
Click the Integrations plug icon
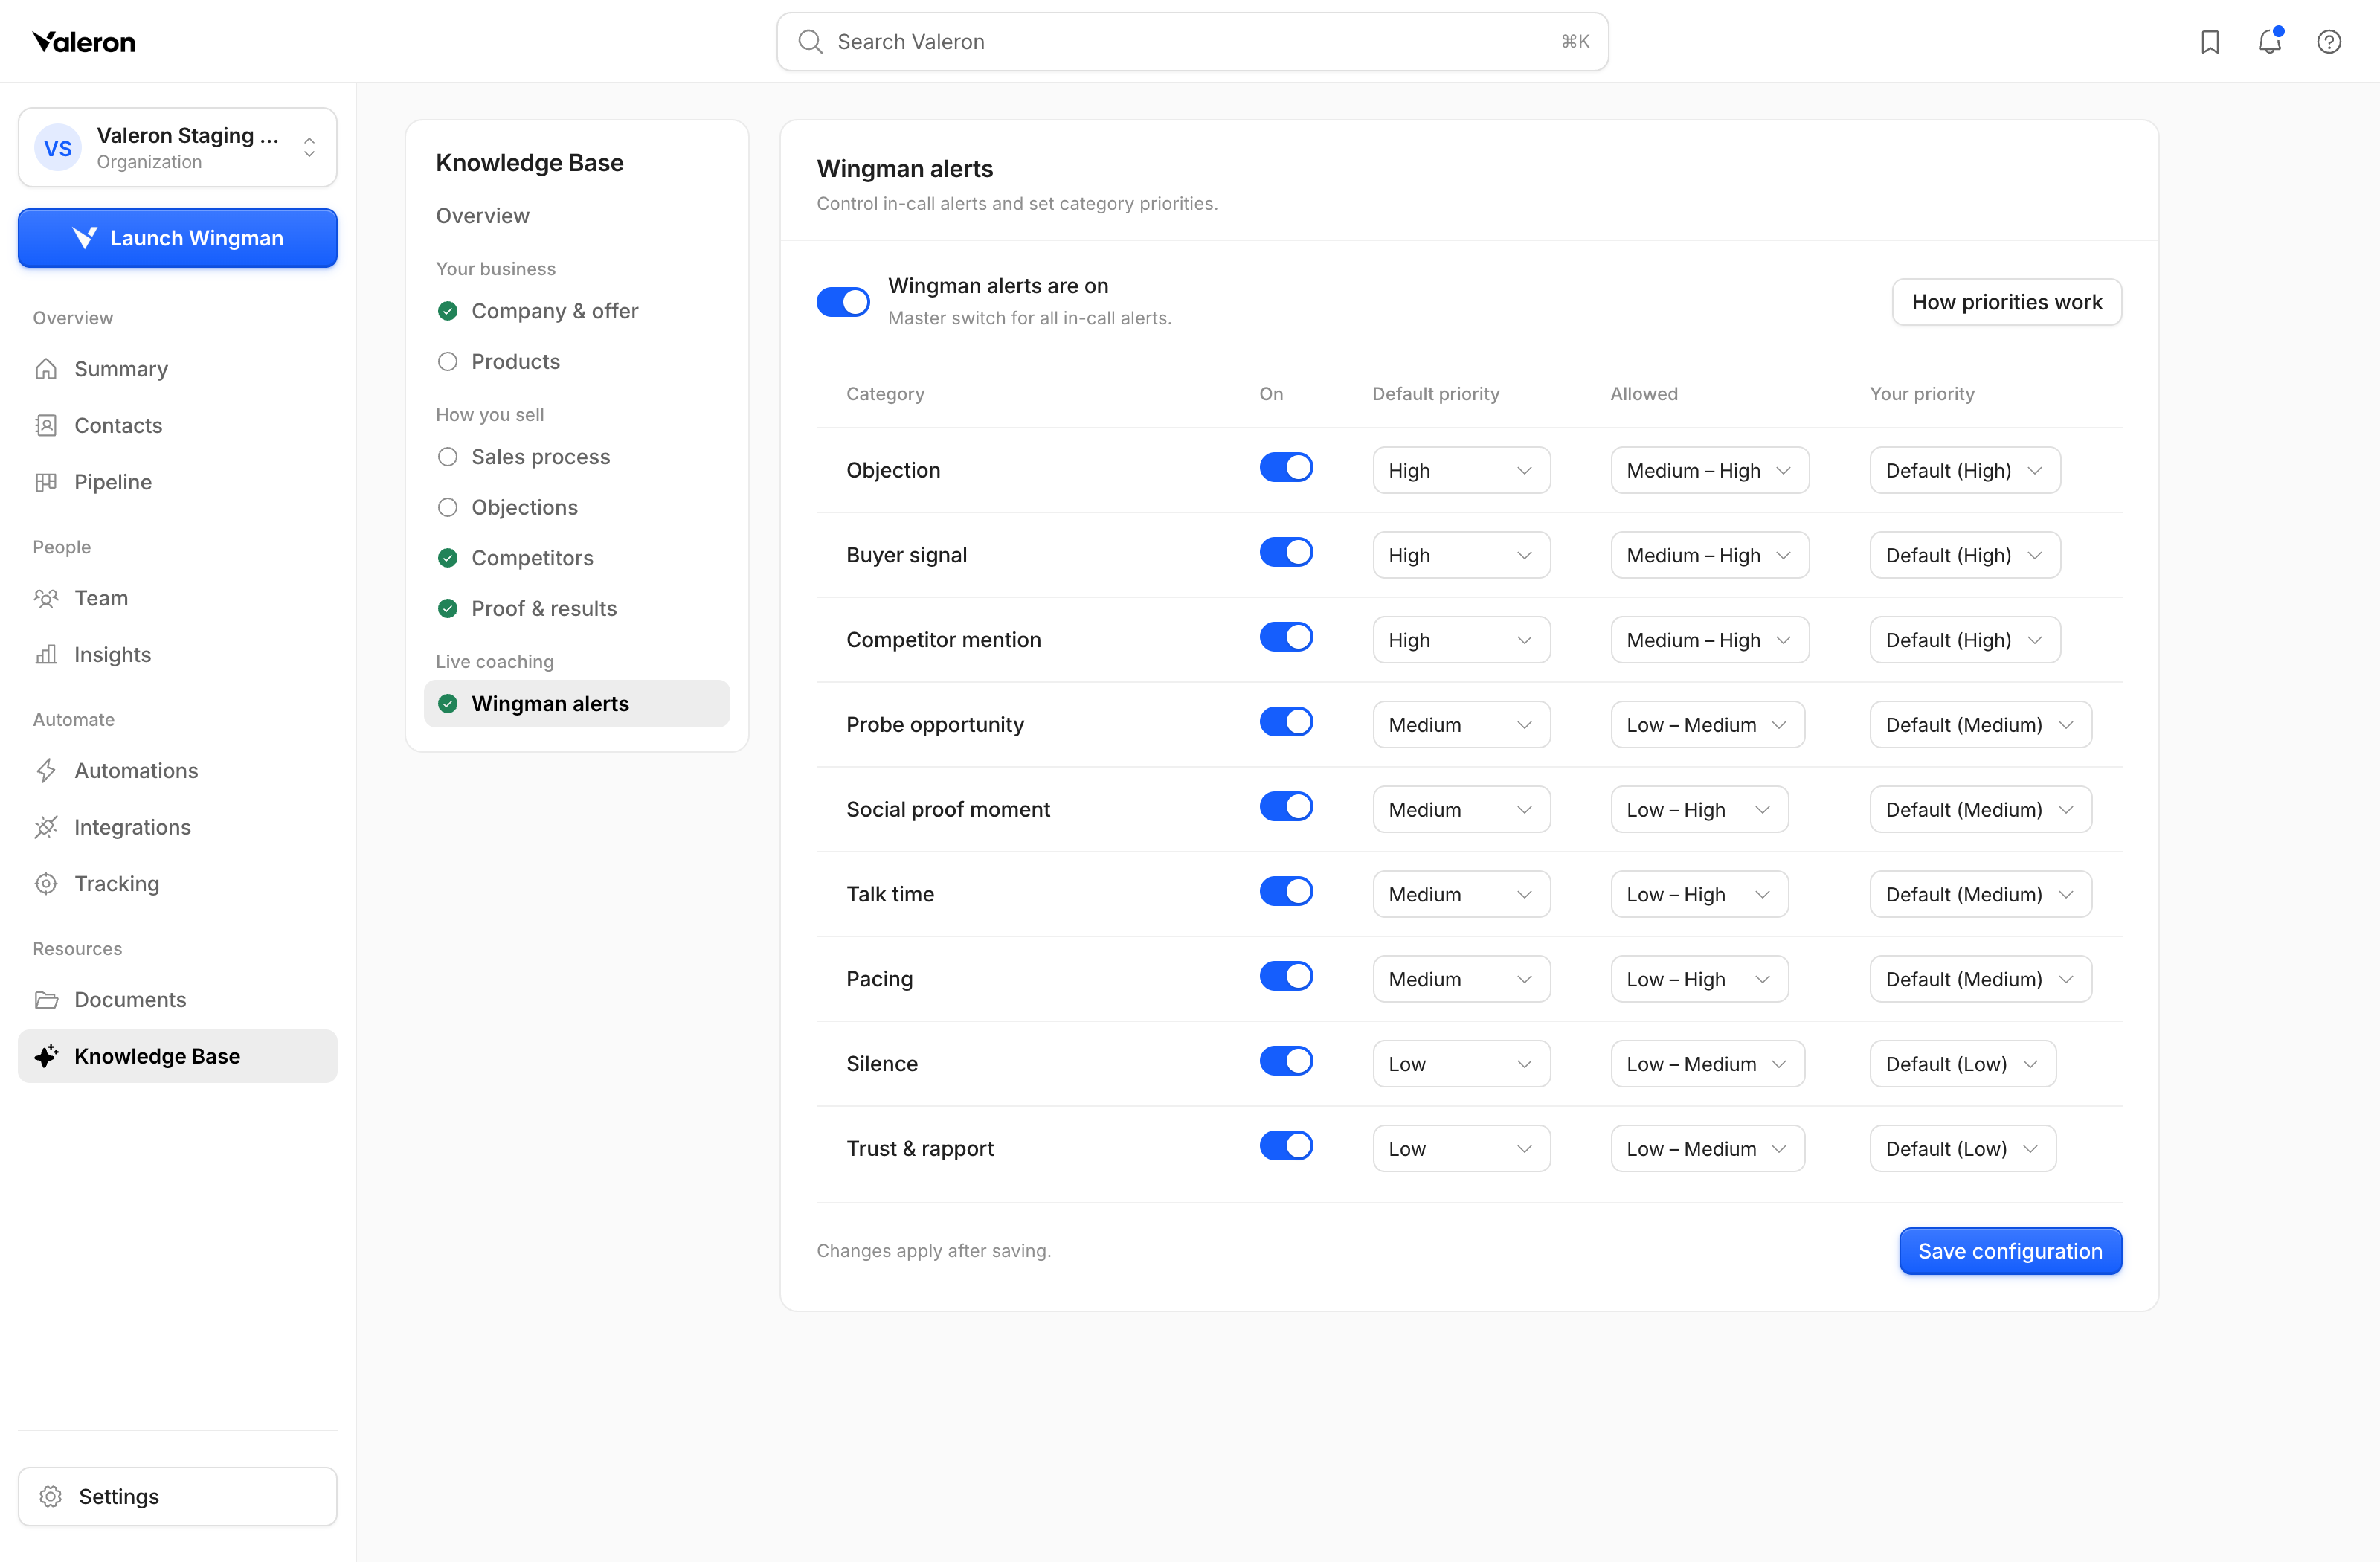pos(46,827)
